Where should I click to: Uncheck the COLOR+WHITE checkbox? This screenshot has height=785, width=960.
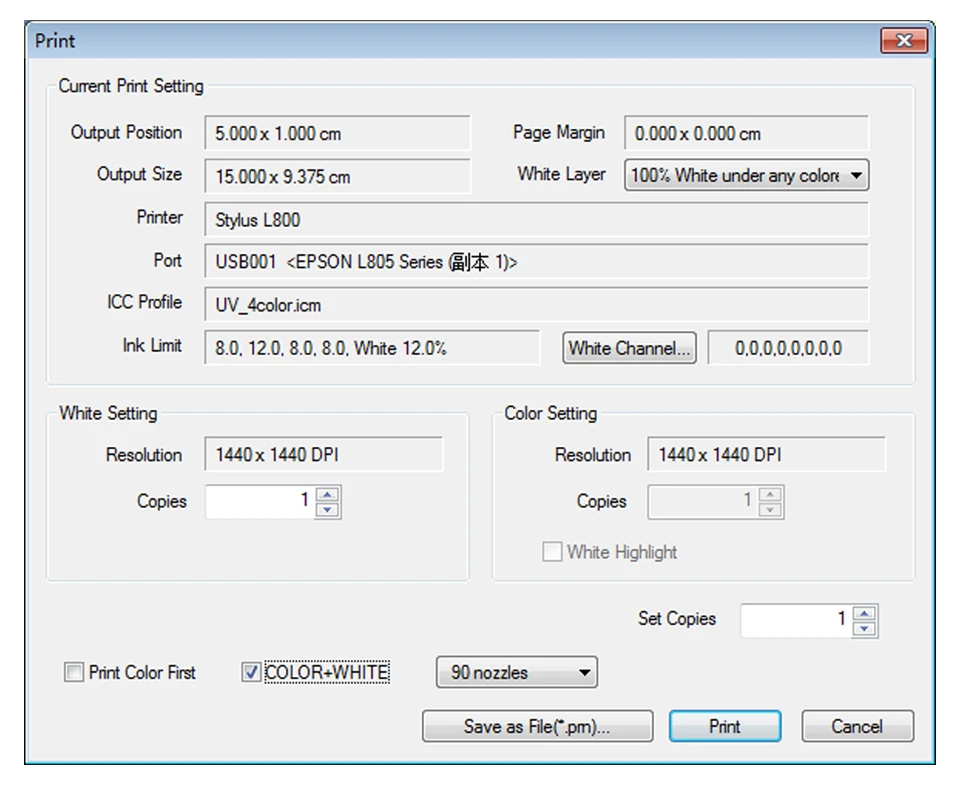(251, 672)
